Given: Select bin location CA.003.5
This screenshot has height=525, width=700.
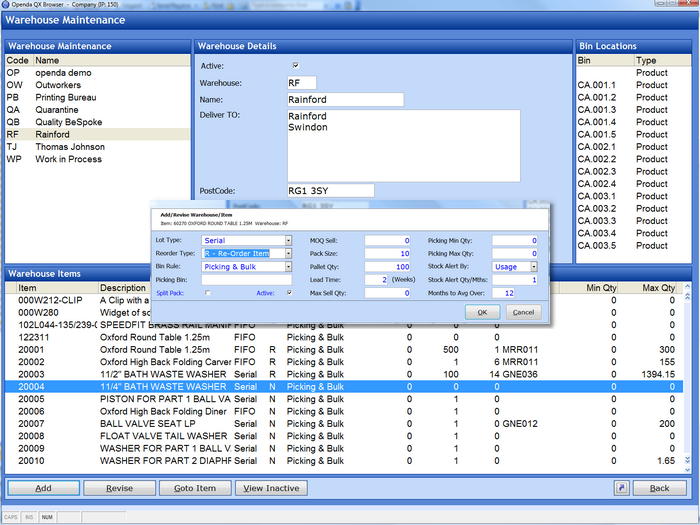Looking at the screenshot, I should tap(633, 246).
